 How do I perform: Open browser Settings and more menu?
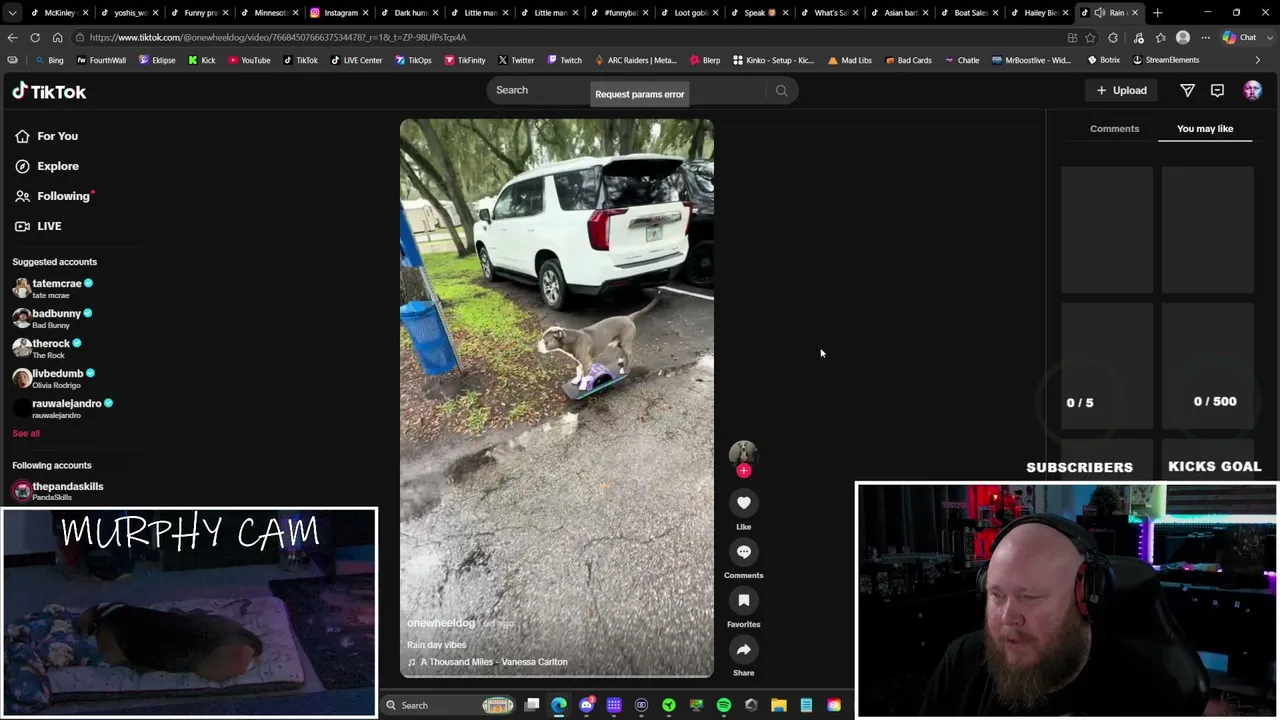pos(1205,38)
